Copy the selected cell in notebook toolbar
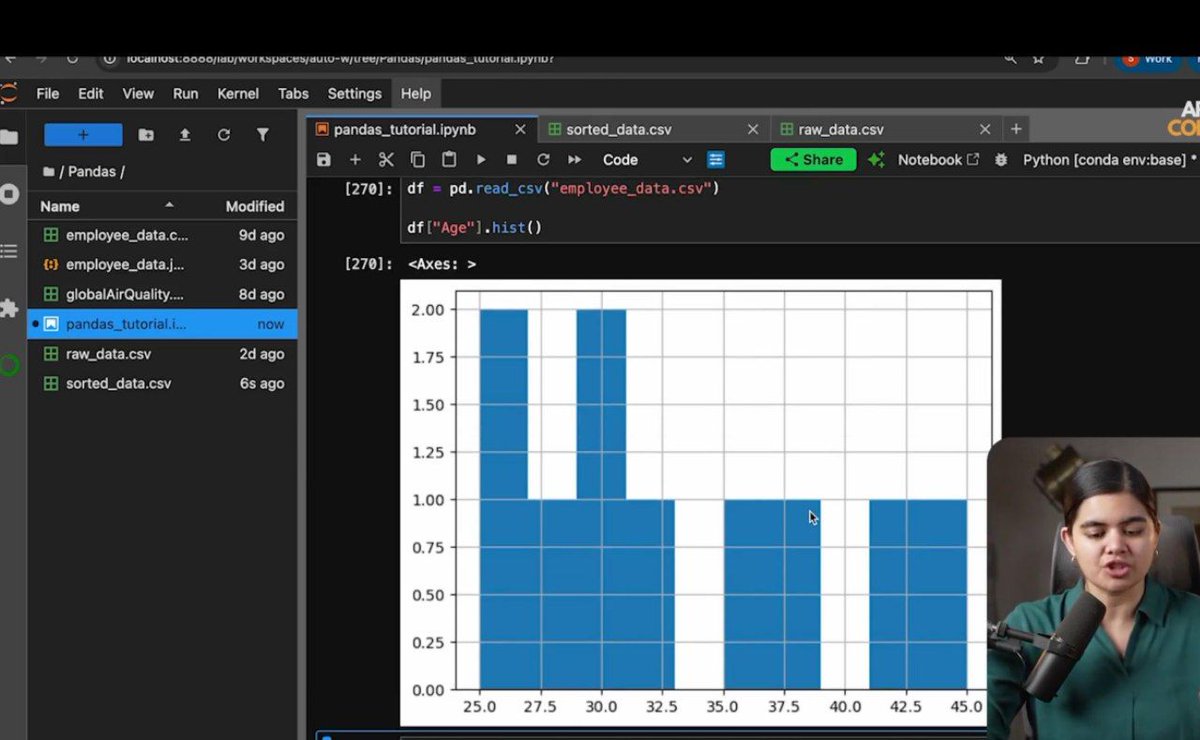The width and height of the screenshot is (1200, 740). point(418,160)
